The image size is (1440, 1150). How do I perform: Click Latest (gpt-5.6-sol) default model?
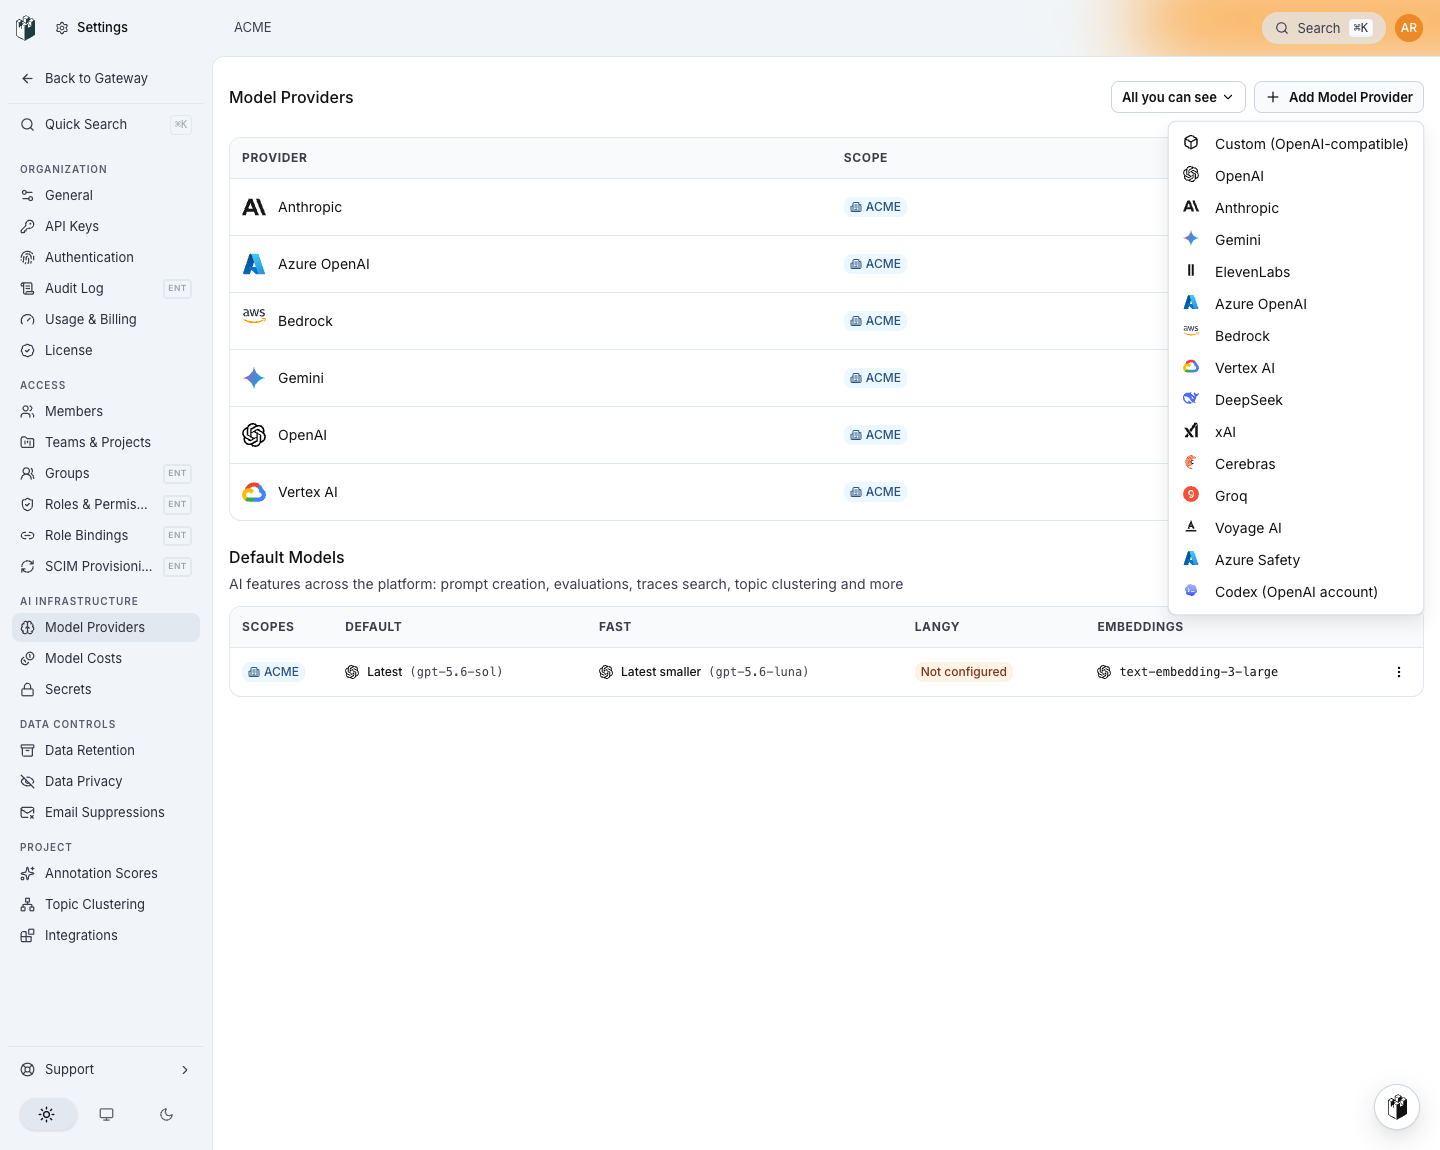(424, 672)
